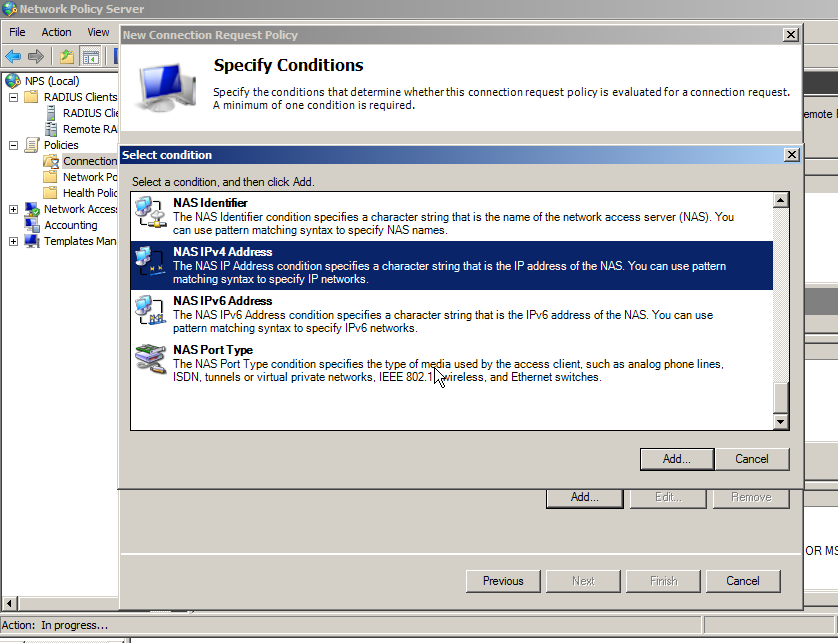Select the Network Access Protection icon
Image resolution: width=838 pixels, height=643 pixels.
[x=31, y=210]
